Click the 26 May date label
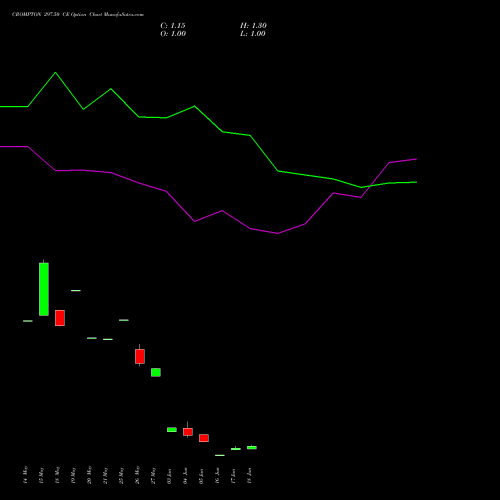Viewport: 500px width, 500px height. [x=138, y=475]
